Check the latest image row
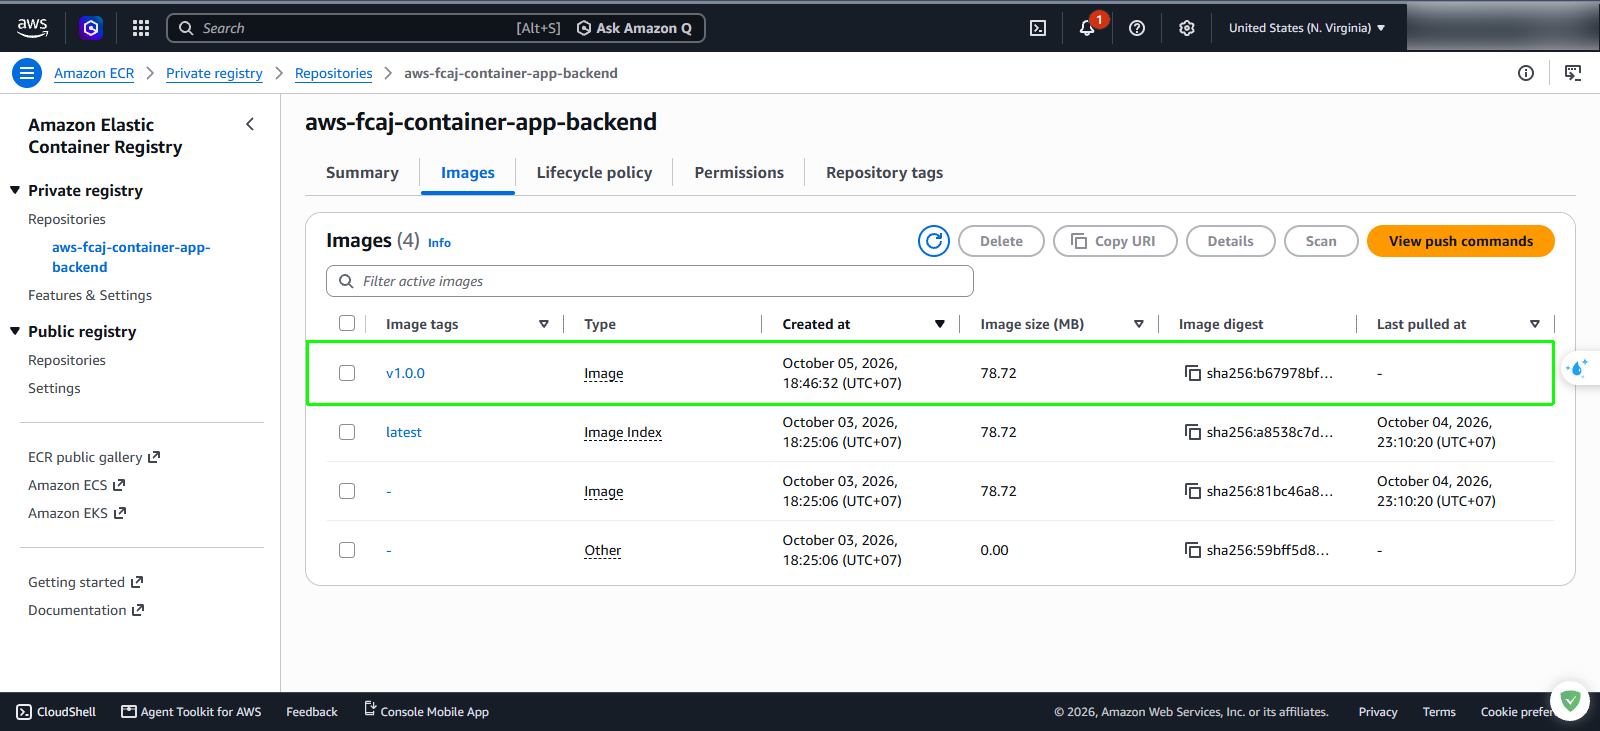 click(347, 432)
